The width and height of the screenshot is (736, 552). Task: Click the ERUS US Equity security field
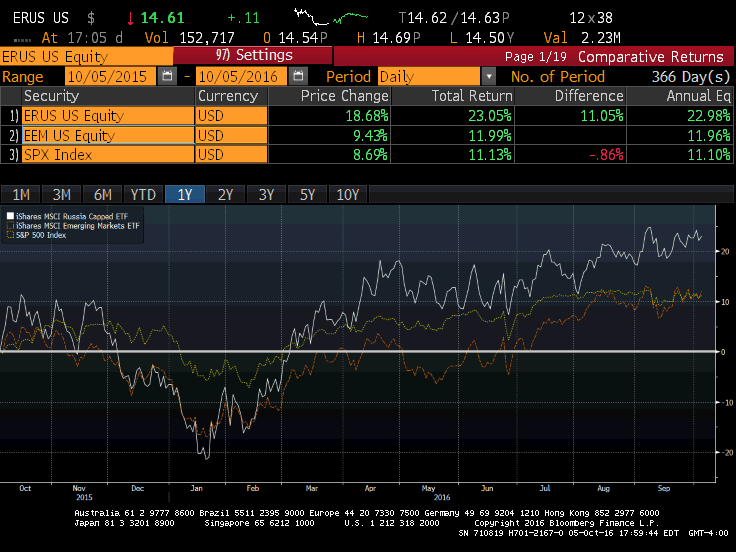click(108, 115)
